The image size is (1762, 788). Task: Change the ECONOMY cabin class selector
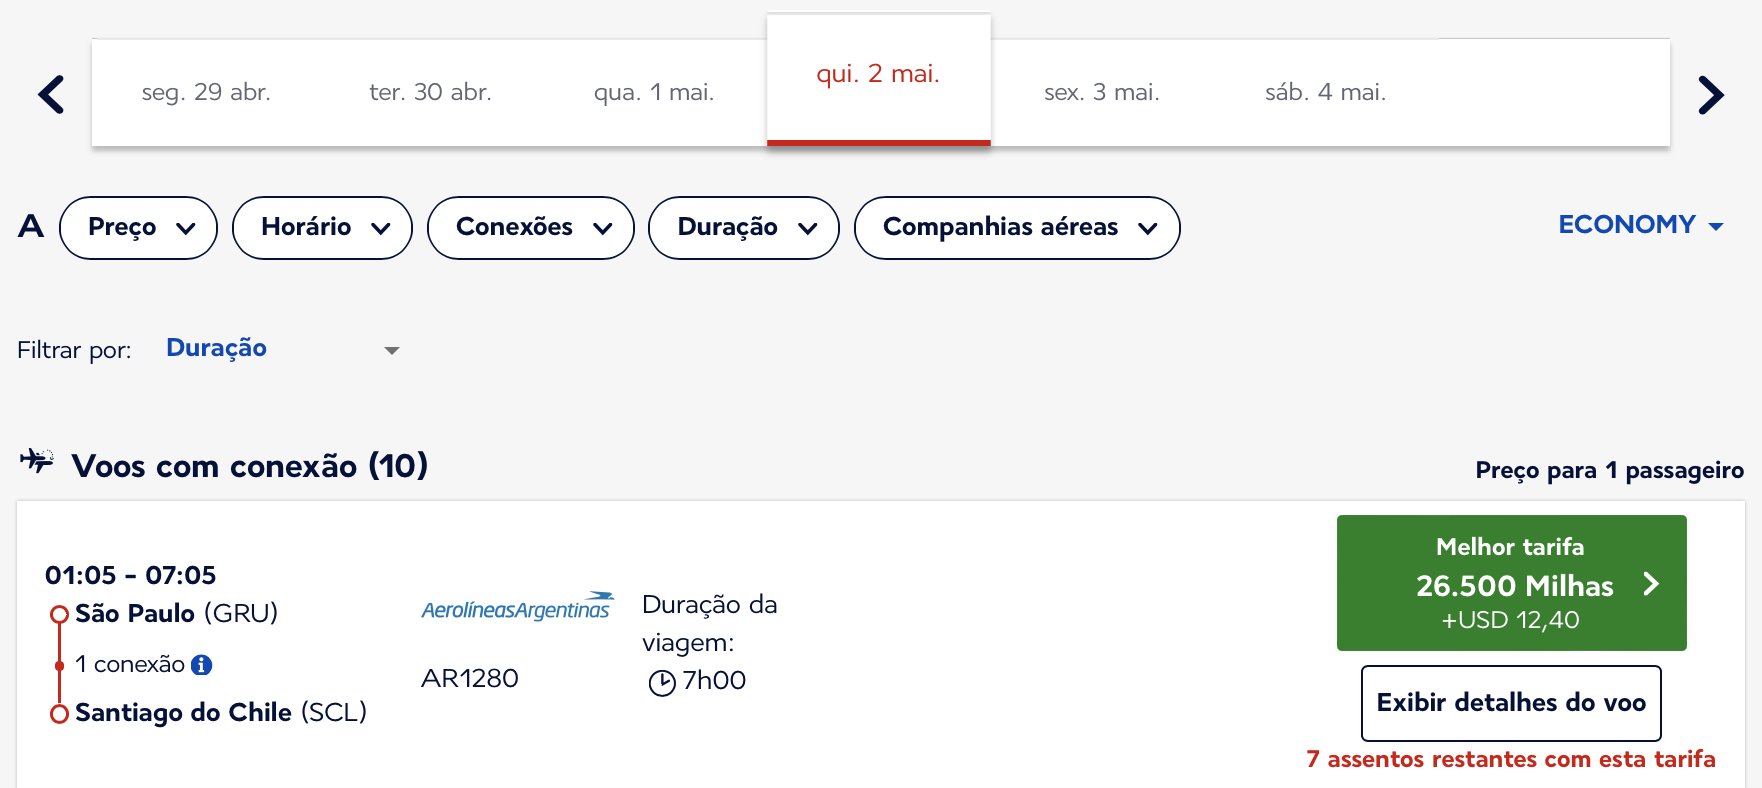pos(1641,225)
